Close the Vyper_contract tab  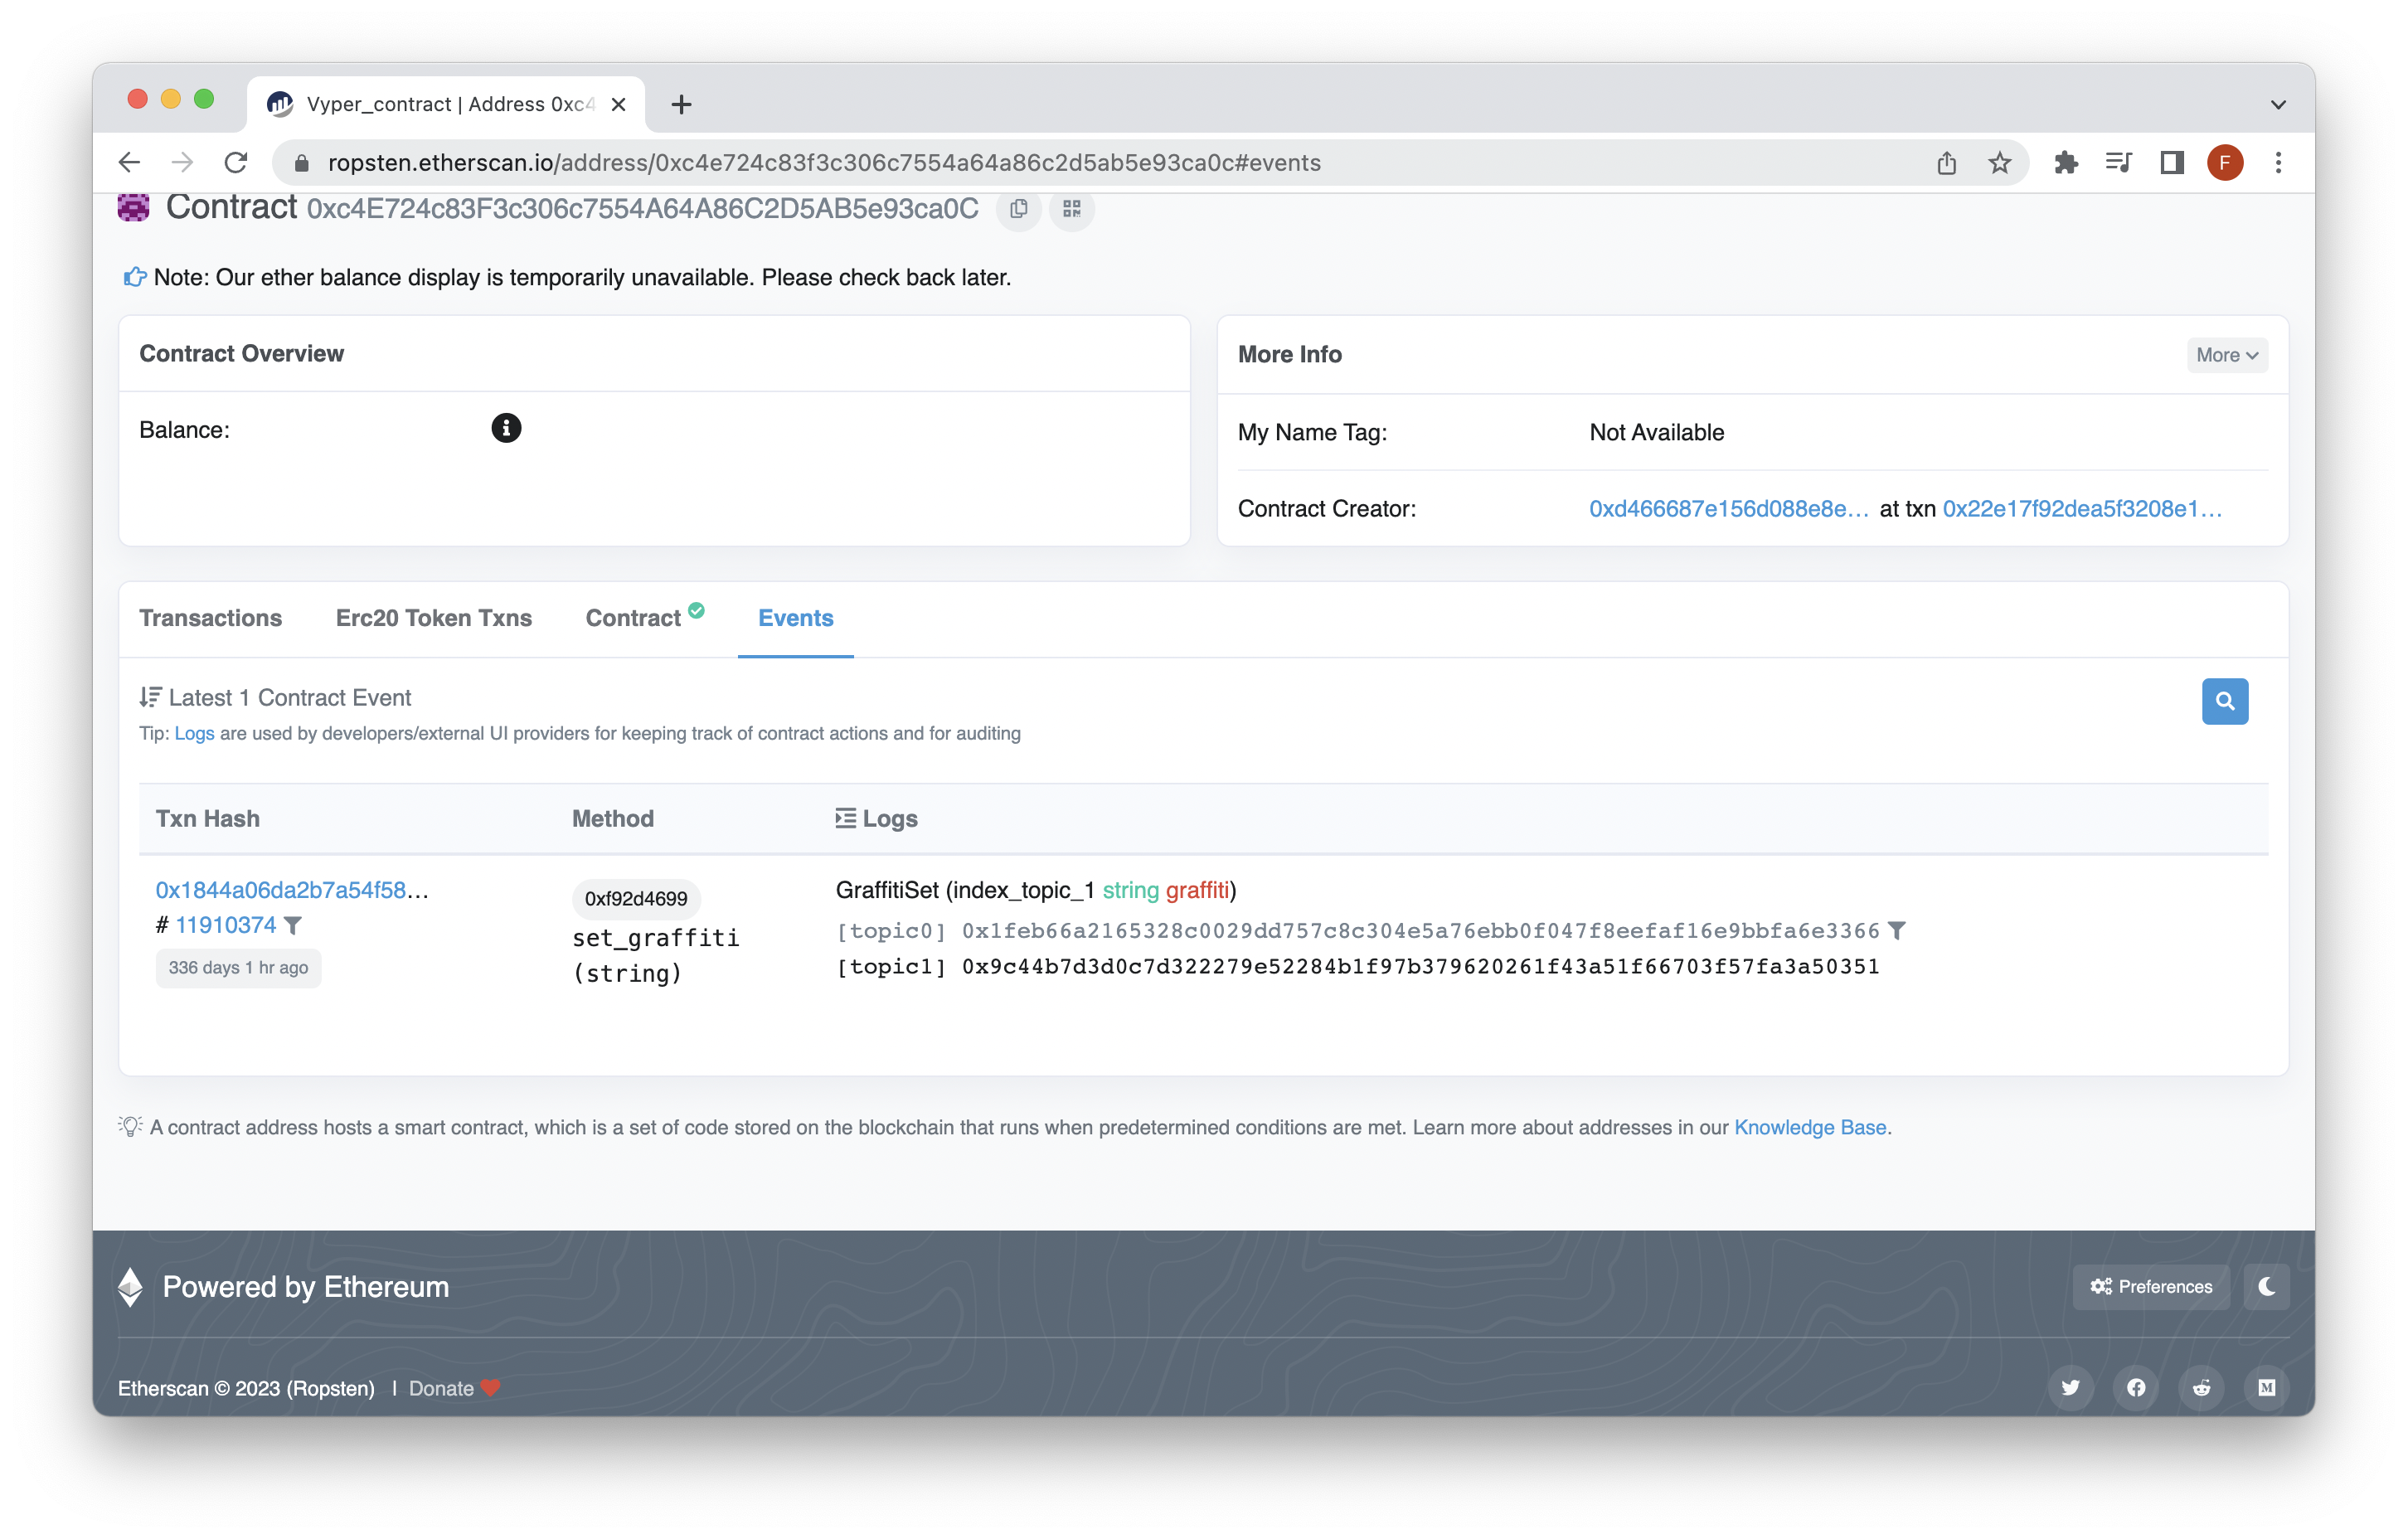618,104
